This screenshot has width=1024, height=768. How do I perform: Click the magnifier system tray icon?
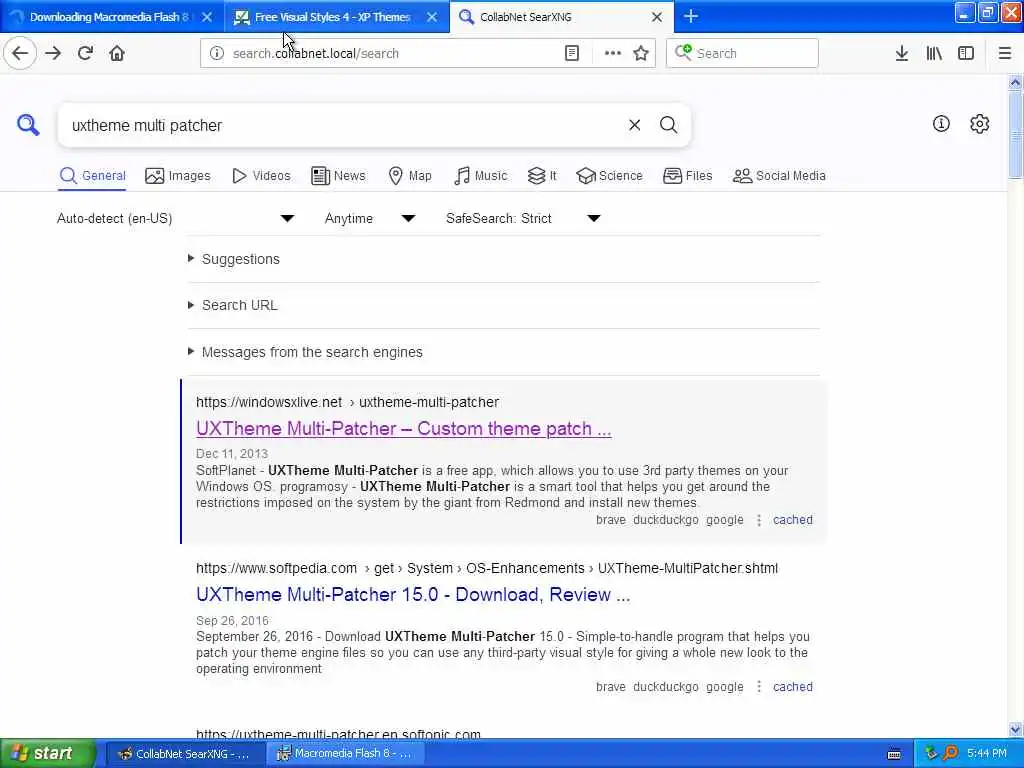click(x=951, y=754)
